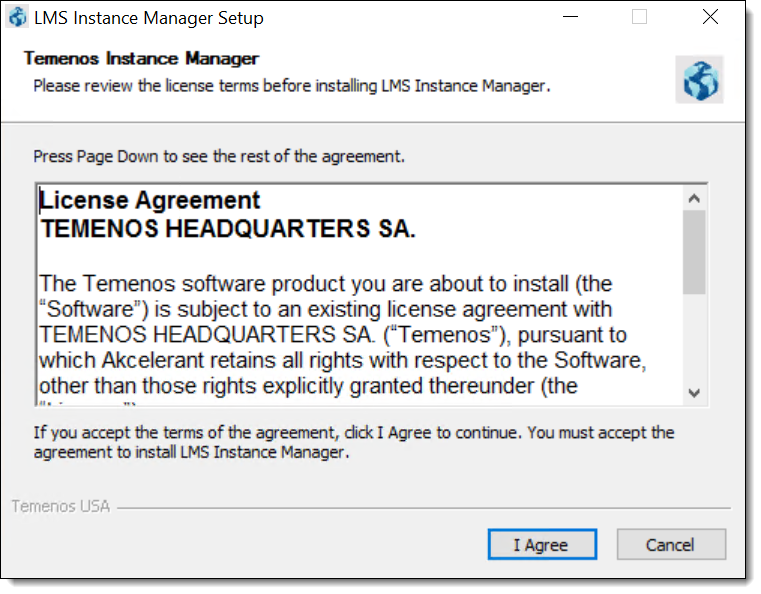Cancel the LMS Instance Manager installation
The image size is (761, 594).
point(671,544)
